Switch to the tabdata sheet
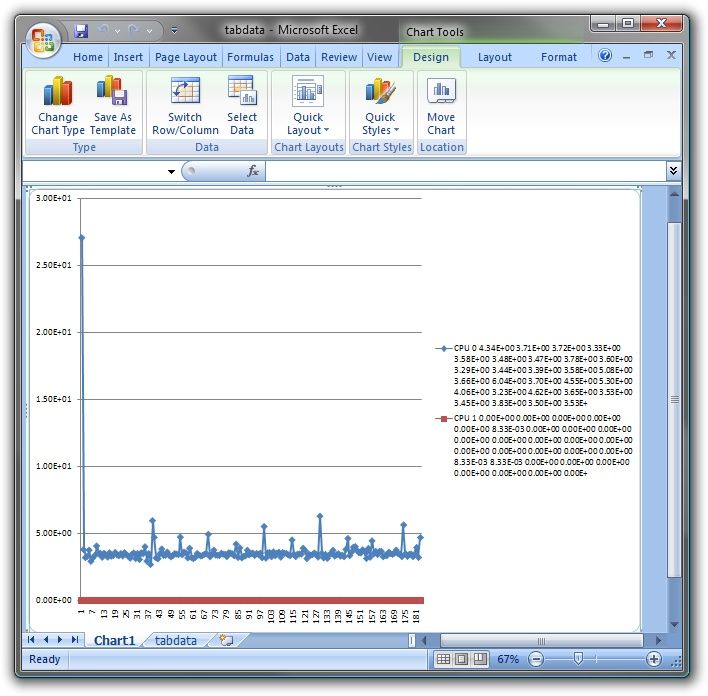 (176, 640)
